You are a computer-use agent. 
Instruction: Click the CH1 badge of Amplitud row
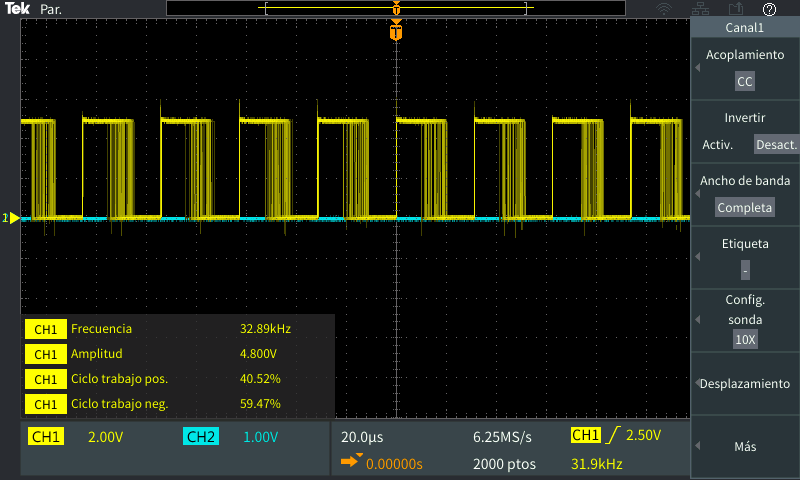(46, 355)
